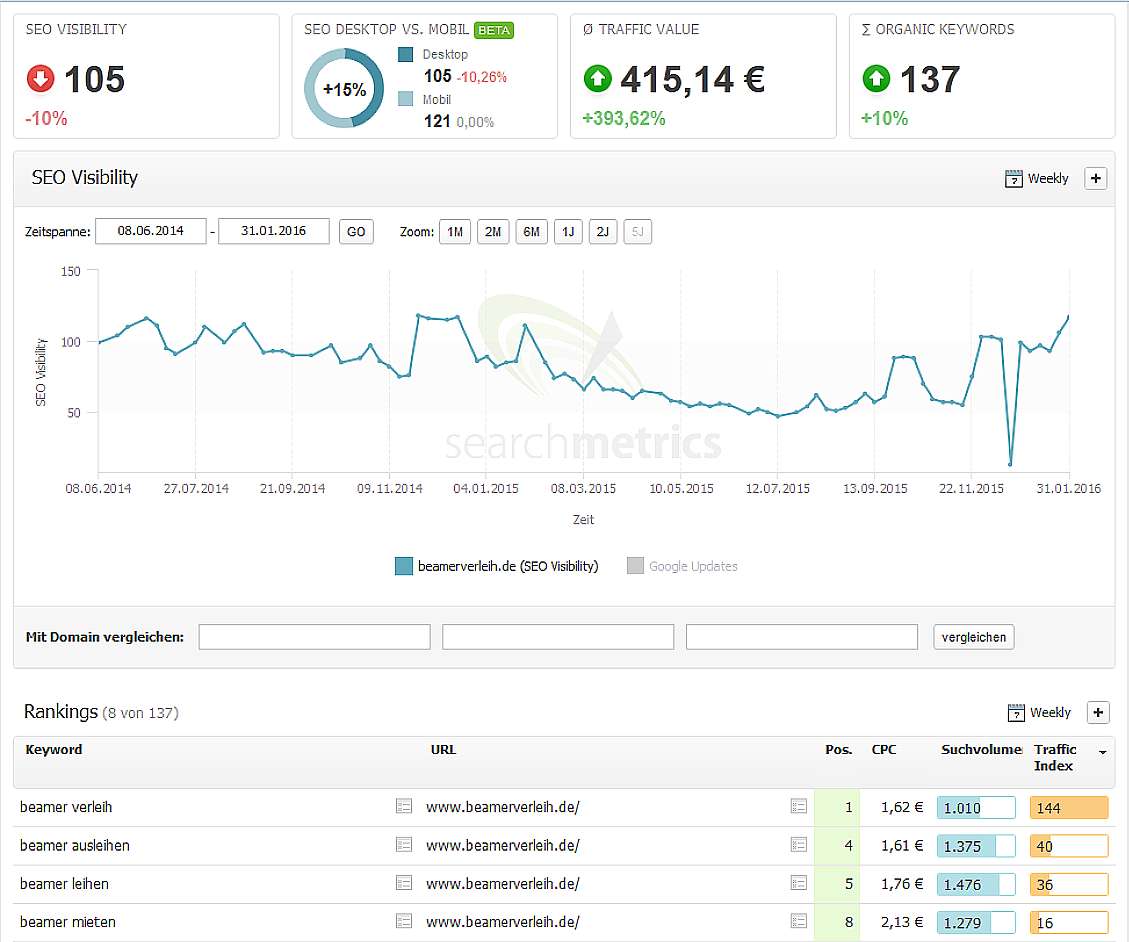Click Traffic Index bar showing 40
Viewport: 1129px width, 942px height.
coord(1069,845)
